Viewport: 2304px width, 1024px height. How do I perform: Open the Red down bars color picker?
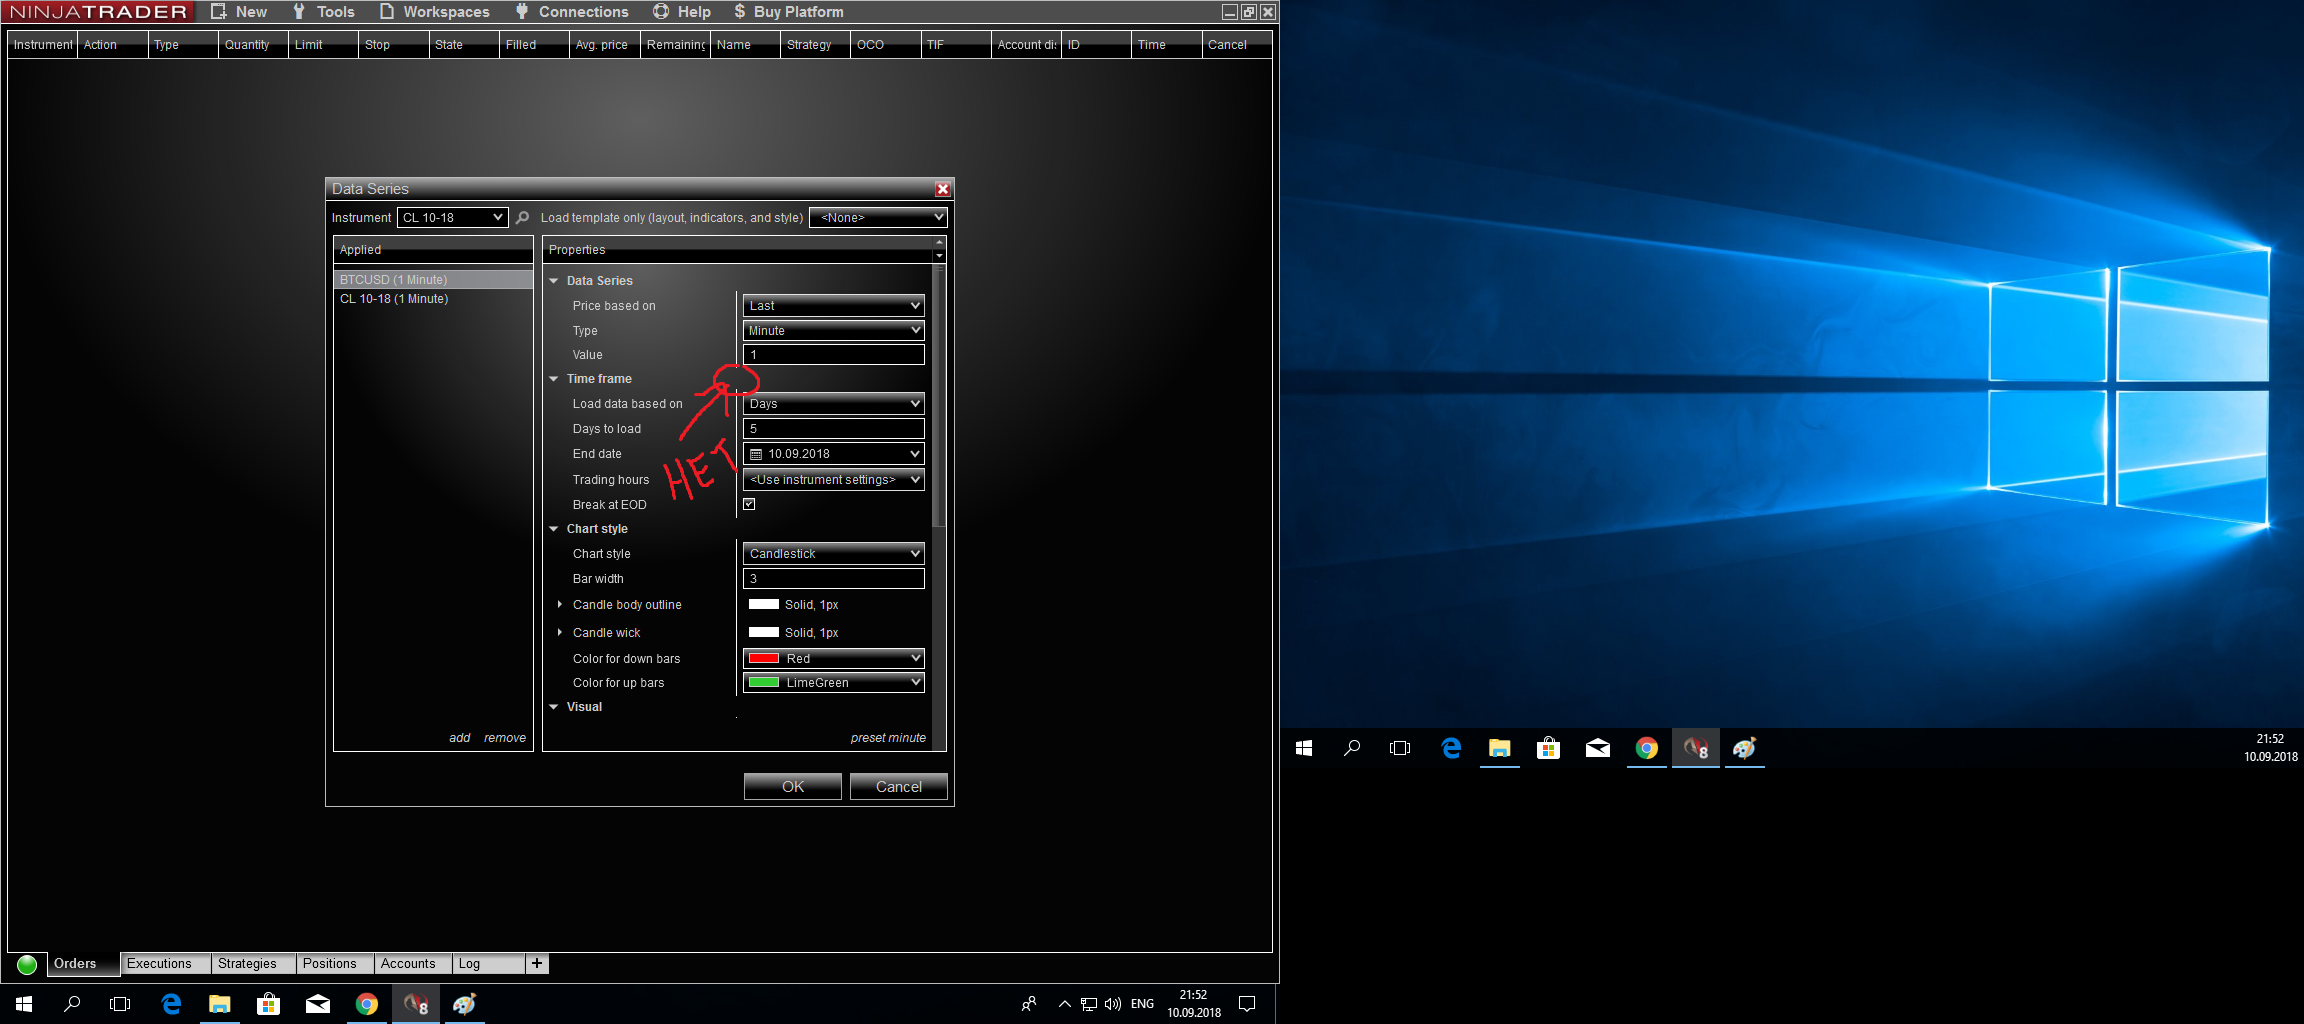pos(833,658)
